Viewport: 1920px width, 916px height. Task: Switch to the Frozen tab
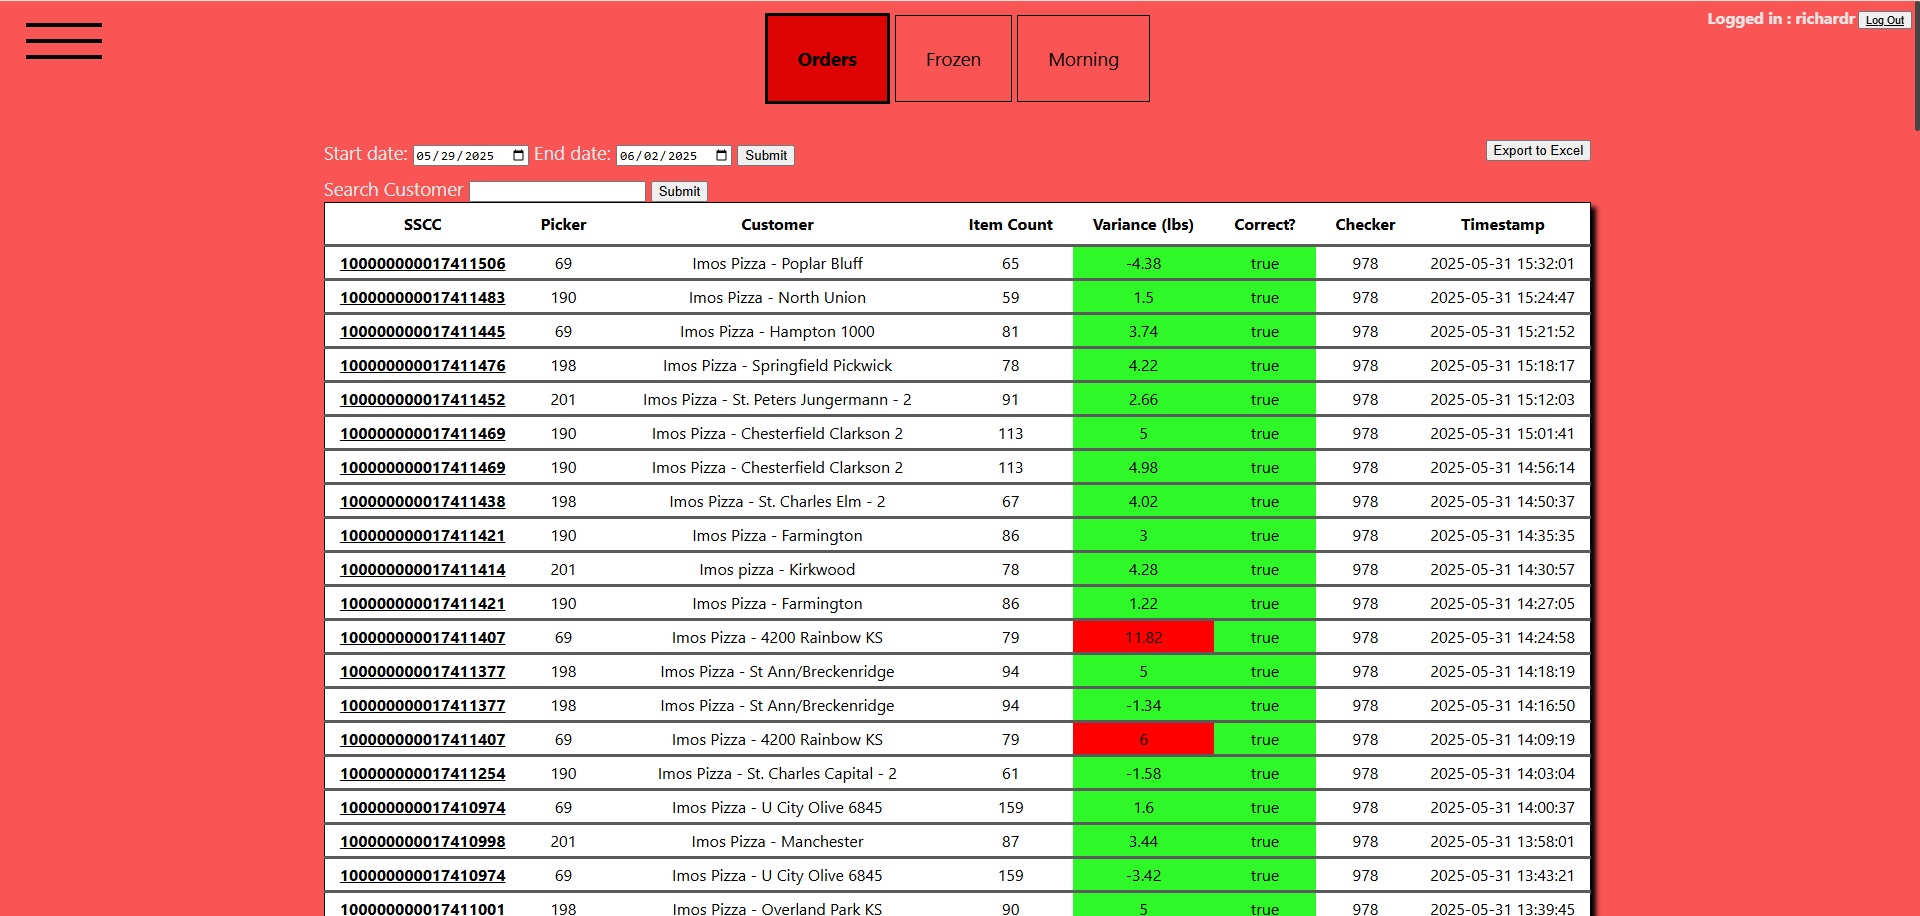pos(953,59)
